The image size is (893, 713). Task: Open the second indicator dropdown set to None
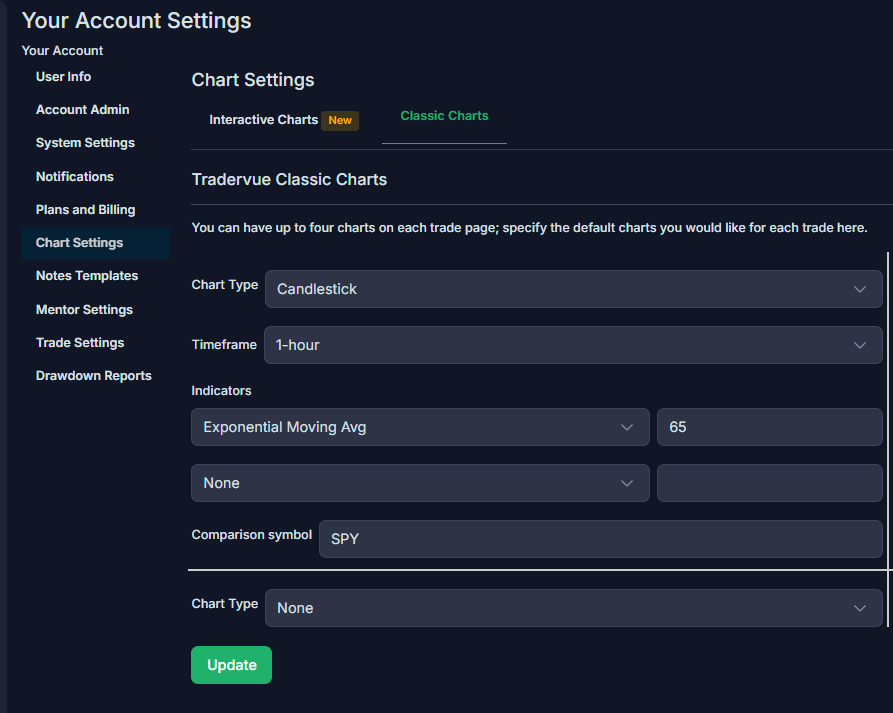point(420,483)
